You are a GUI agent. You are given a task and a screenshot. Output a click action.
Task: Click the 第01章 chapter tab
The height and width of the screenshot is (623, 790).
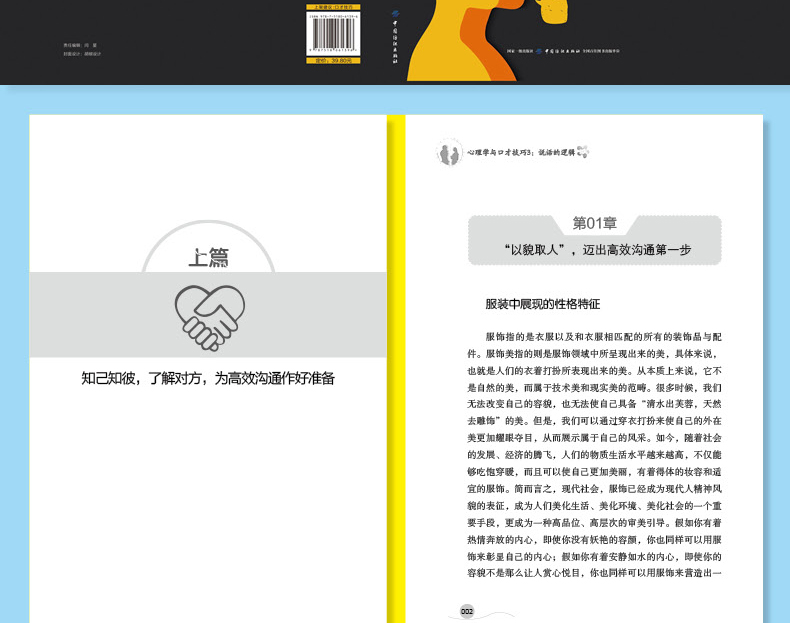click(x=594, y=223)
